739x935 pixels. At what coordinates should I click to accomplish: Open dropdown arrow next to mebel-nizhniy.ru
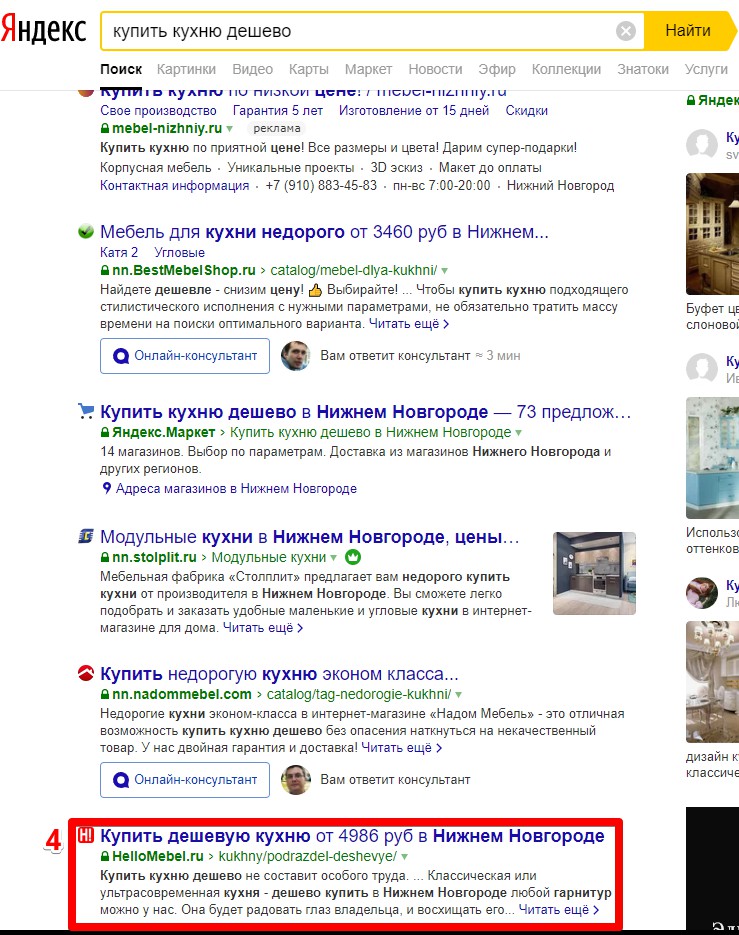[x=230, y=129]
